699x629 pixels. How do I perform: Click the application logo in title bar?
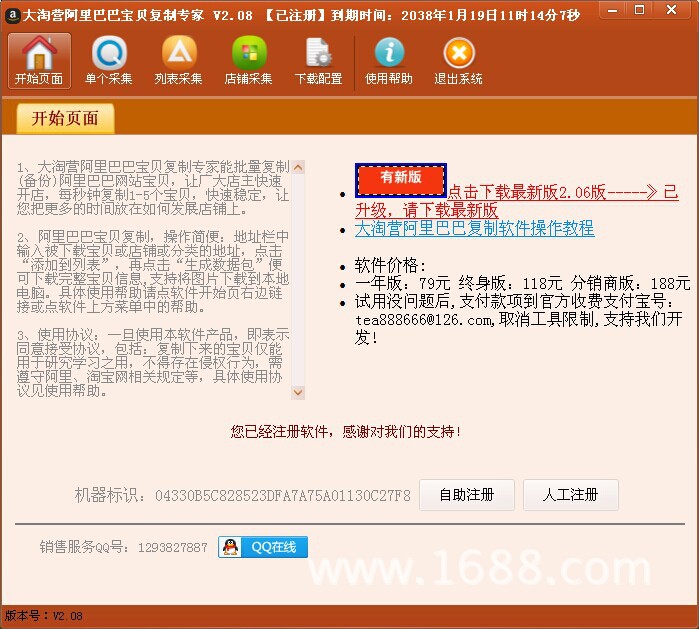coord(12,16)
